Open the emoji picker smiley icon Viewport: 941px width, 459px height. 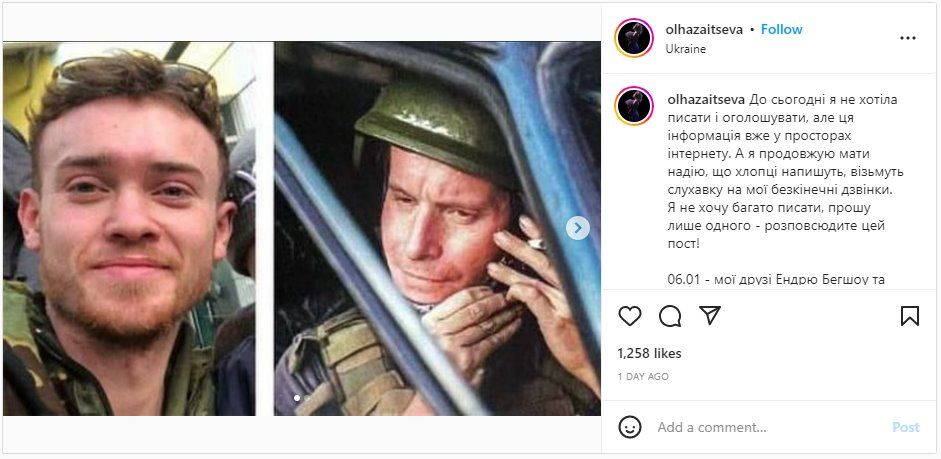[630, 427]
